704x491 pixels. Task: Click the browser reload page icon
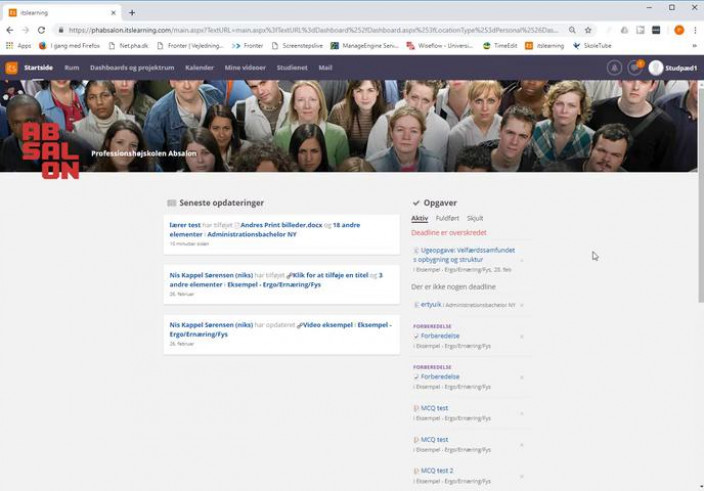point(40,30)
